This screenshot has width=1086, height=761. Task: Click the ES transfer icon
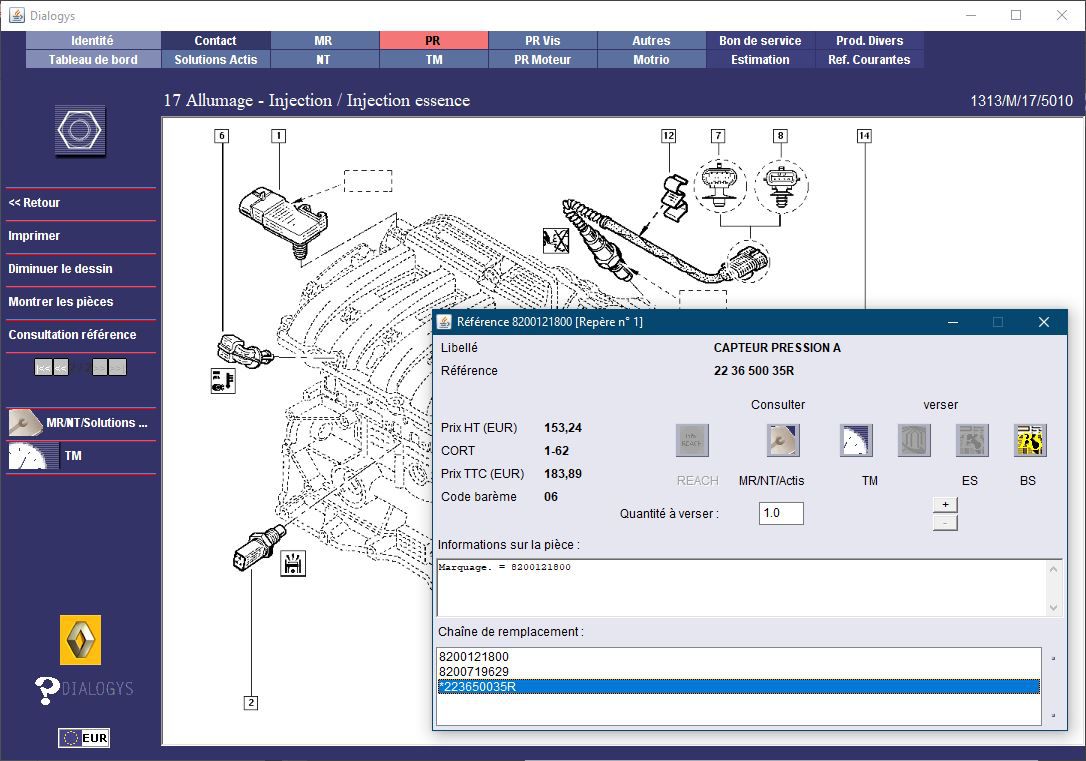[972, 440]
